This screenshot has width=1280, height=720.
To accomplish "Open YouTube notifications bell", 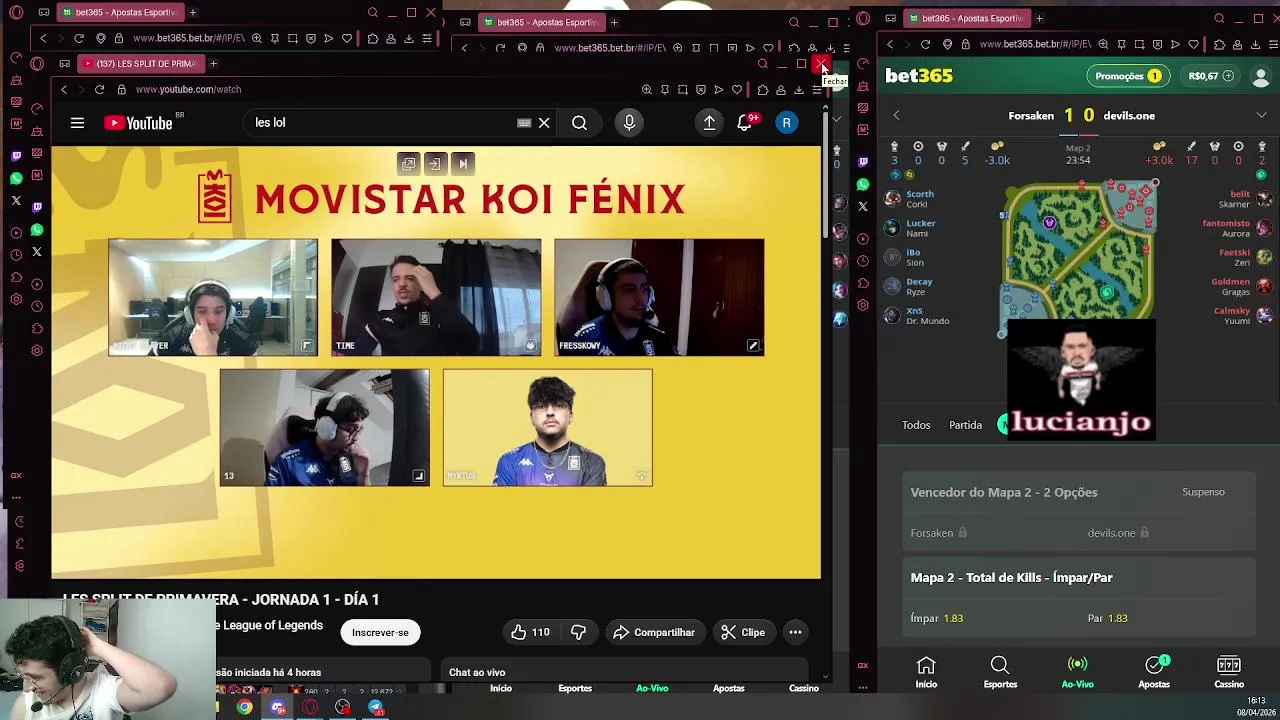I will click(x=746, y=122).
